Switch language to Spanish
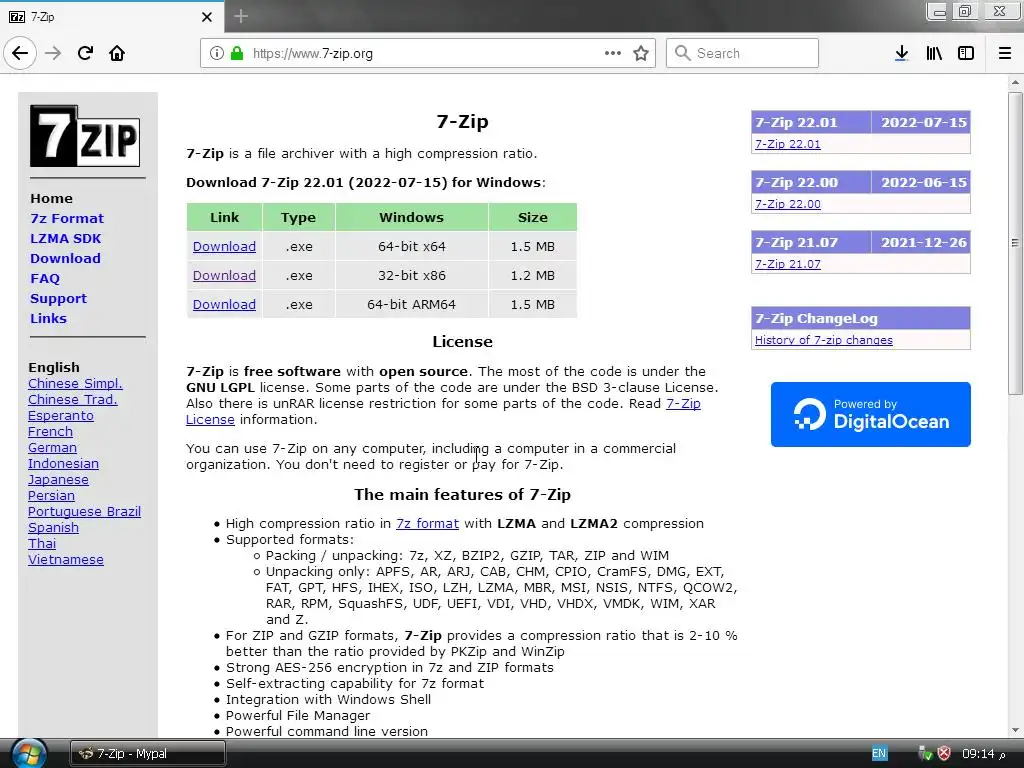Viewport: 1024px width, 768px height. (54, 527)
